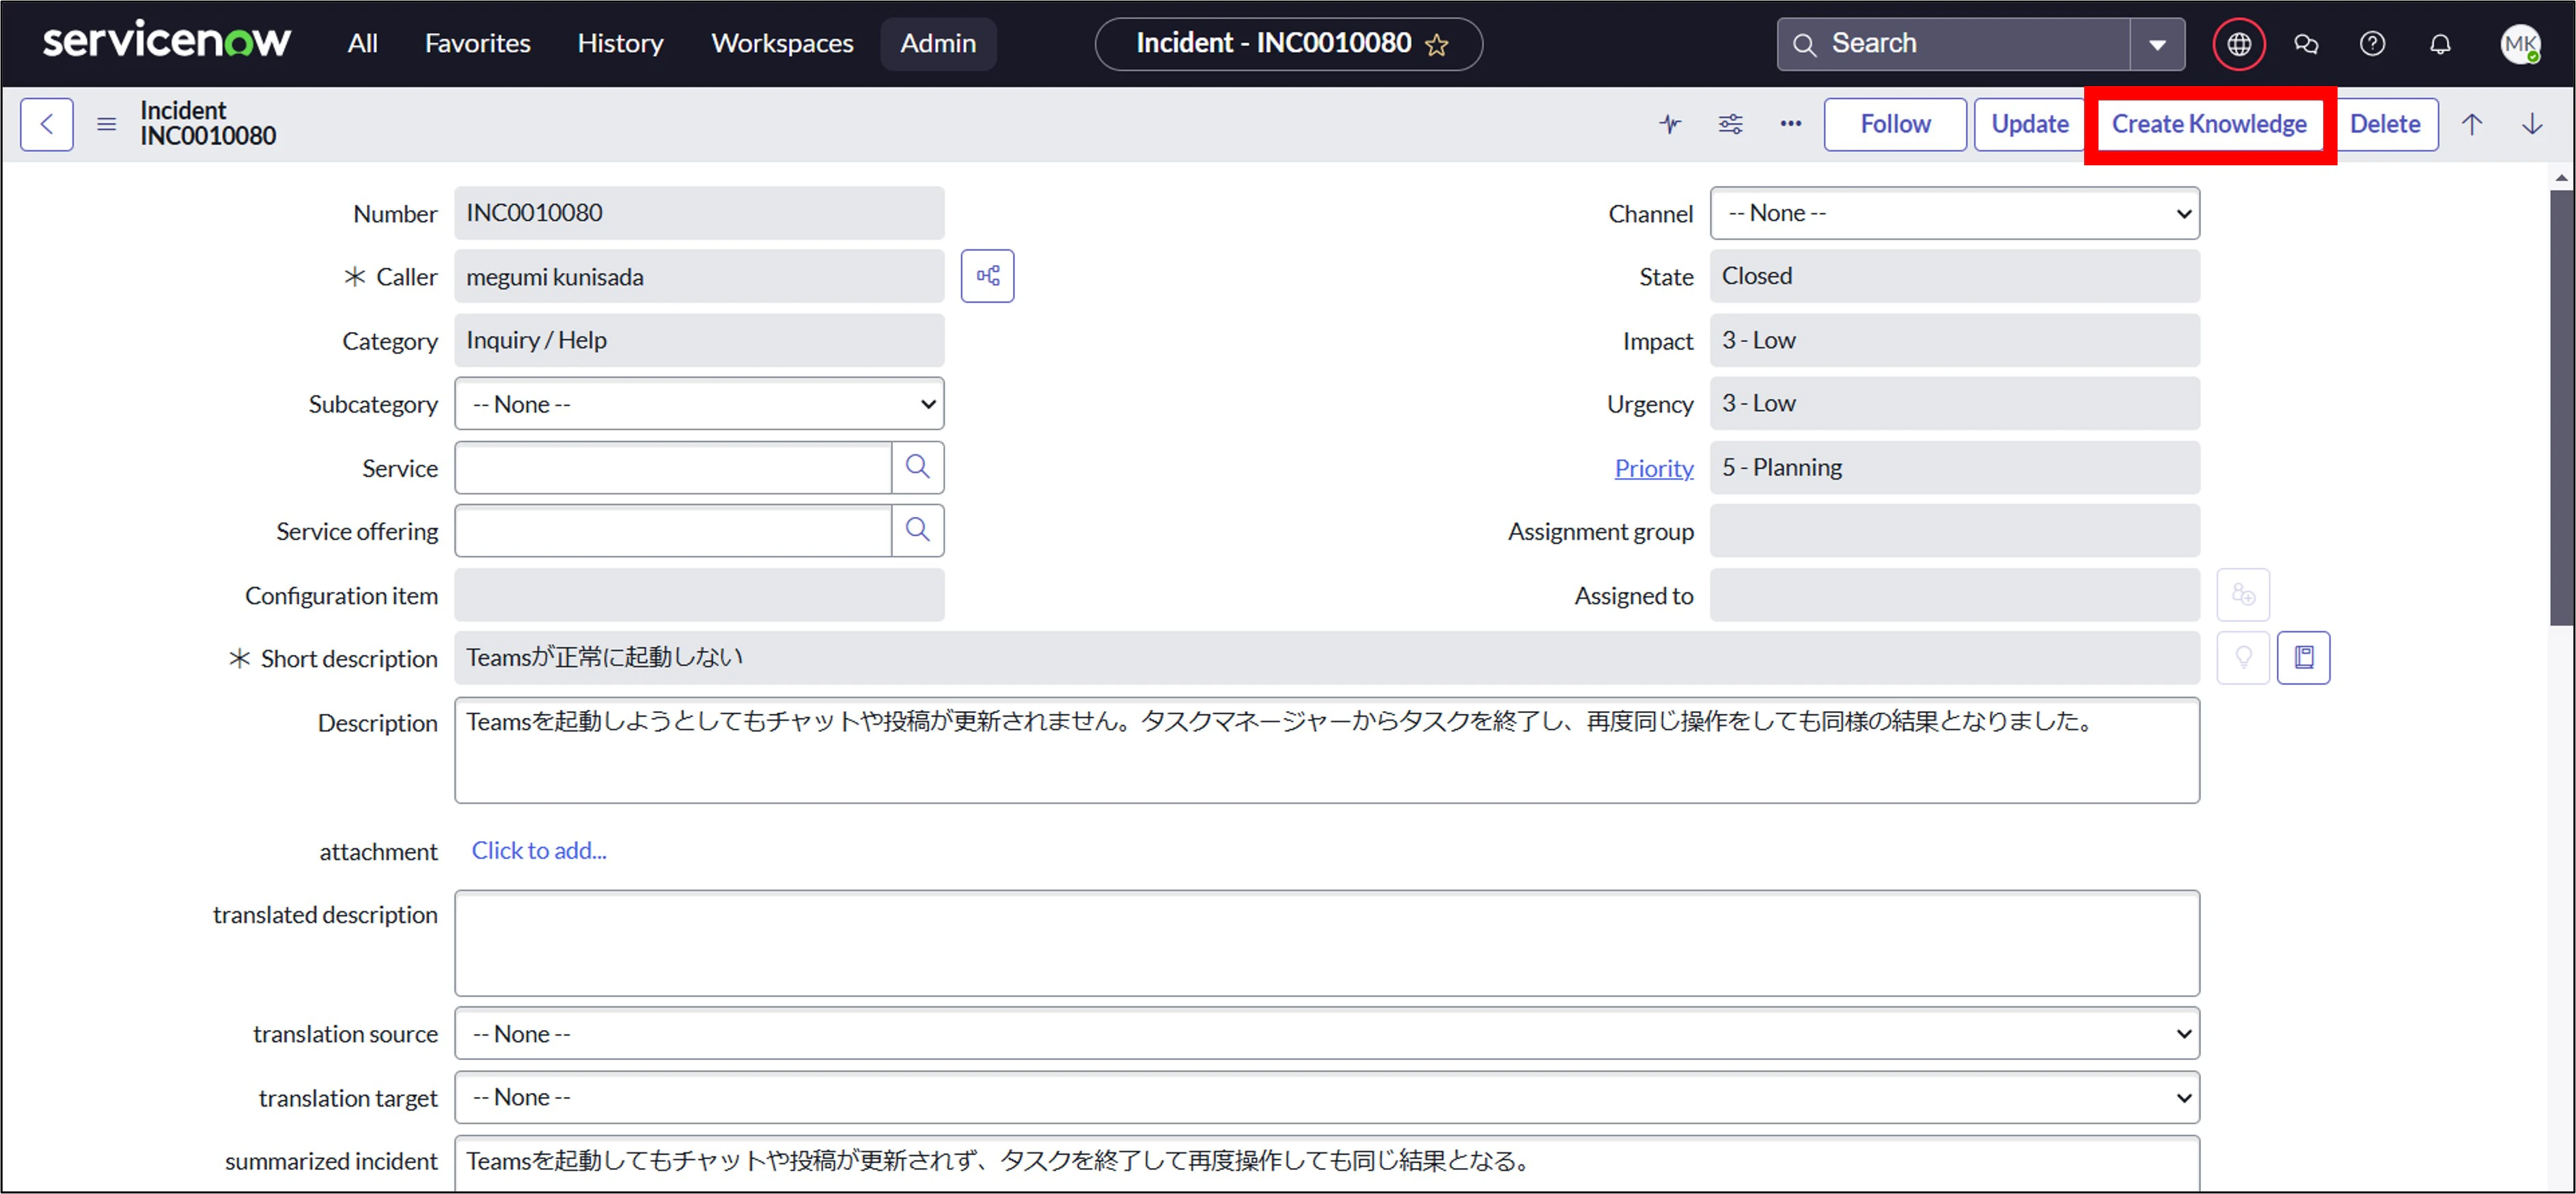Click the Service lookup magnifier icon

pyautogui.click(x=917, y=467)
